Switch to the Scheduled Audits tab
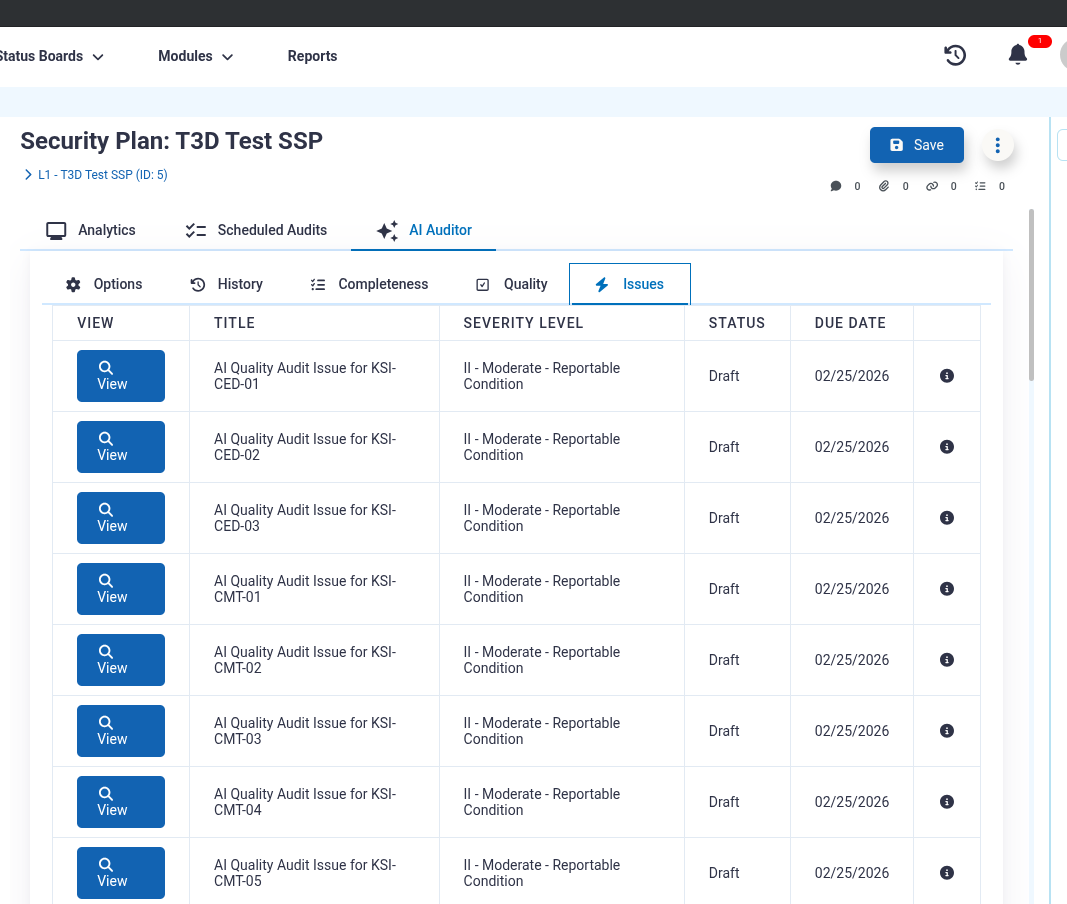This screenshot has height=904, width=1067. point(257,230)
